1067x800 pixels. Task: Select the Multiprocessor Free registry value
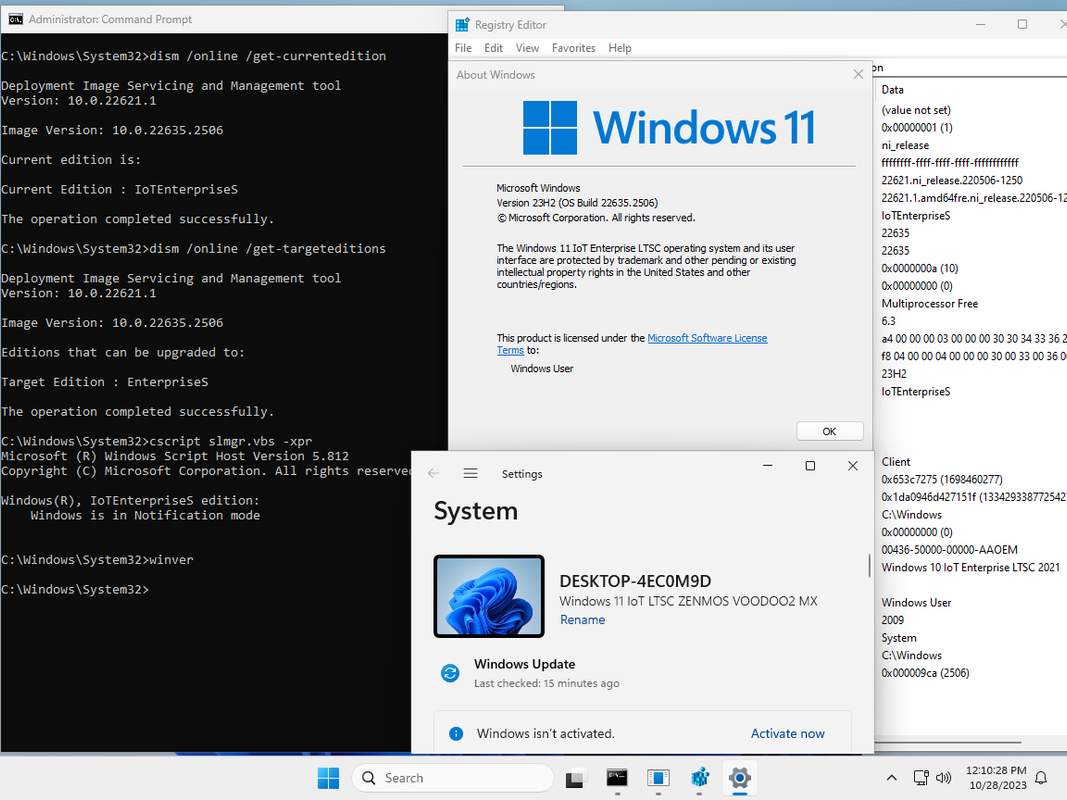point(930,303)
